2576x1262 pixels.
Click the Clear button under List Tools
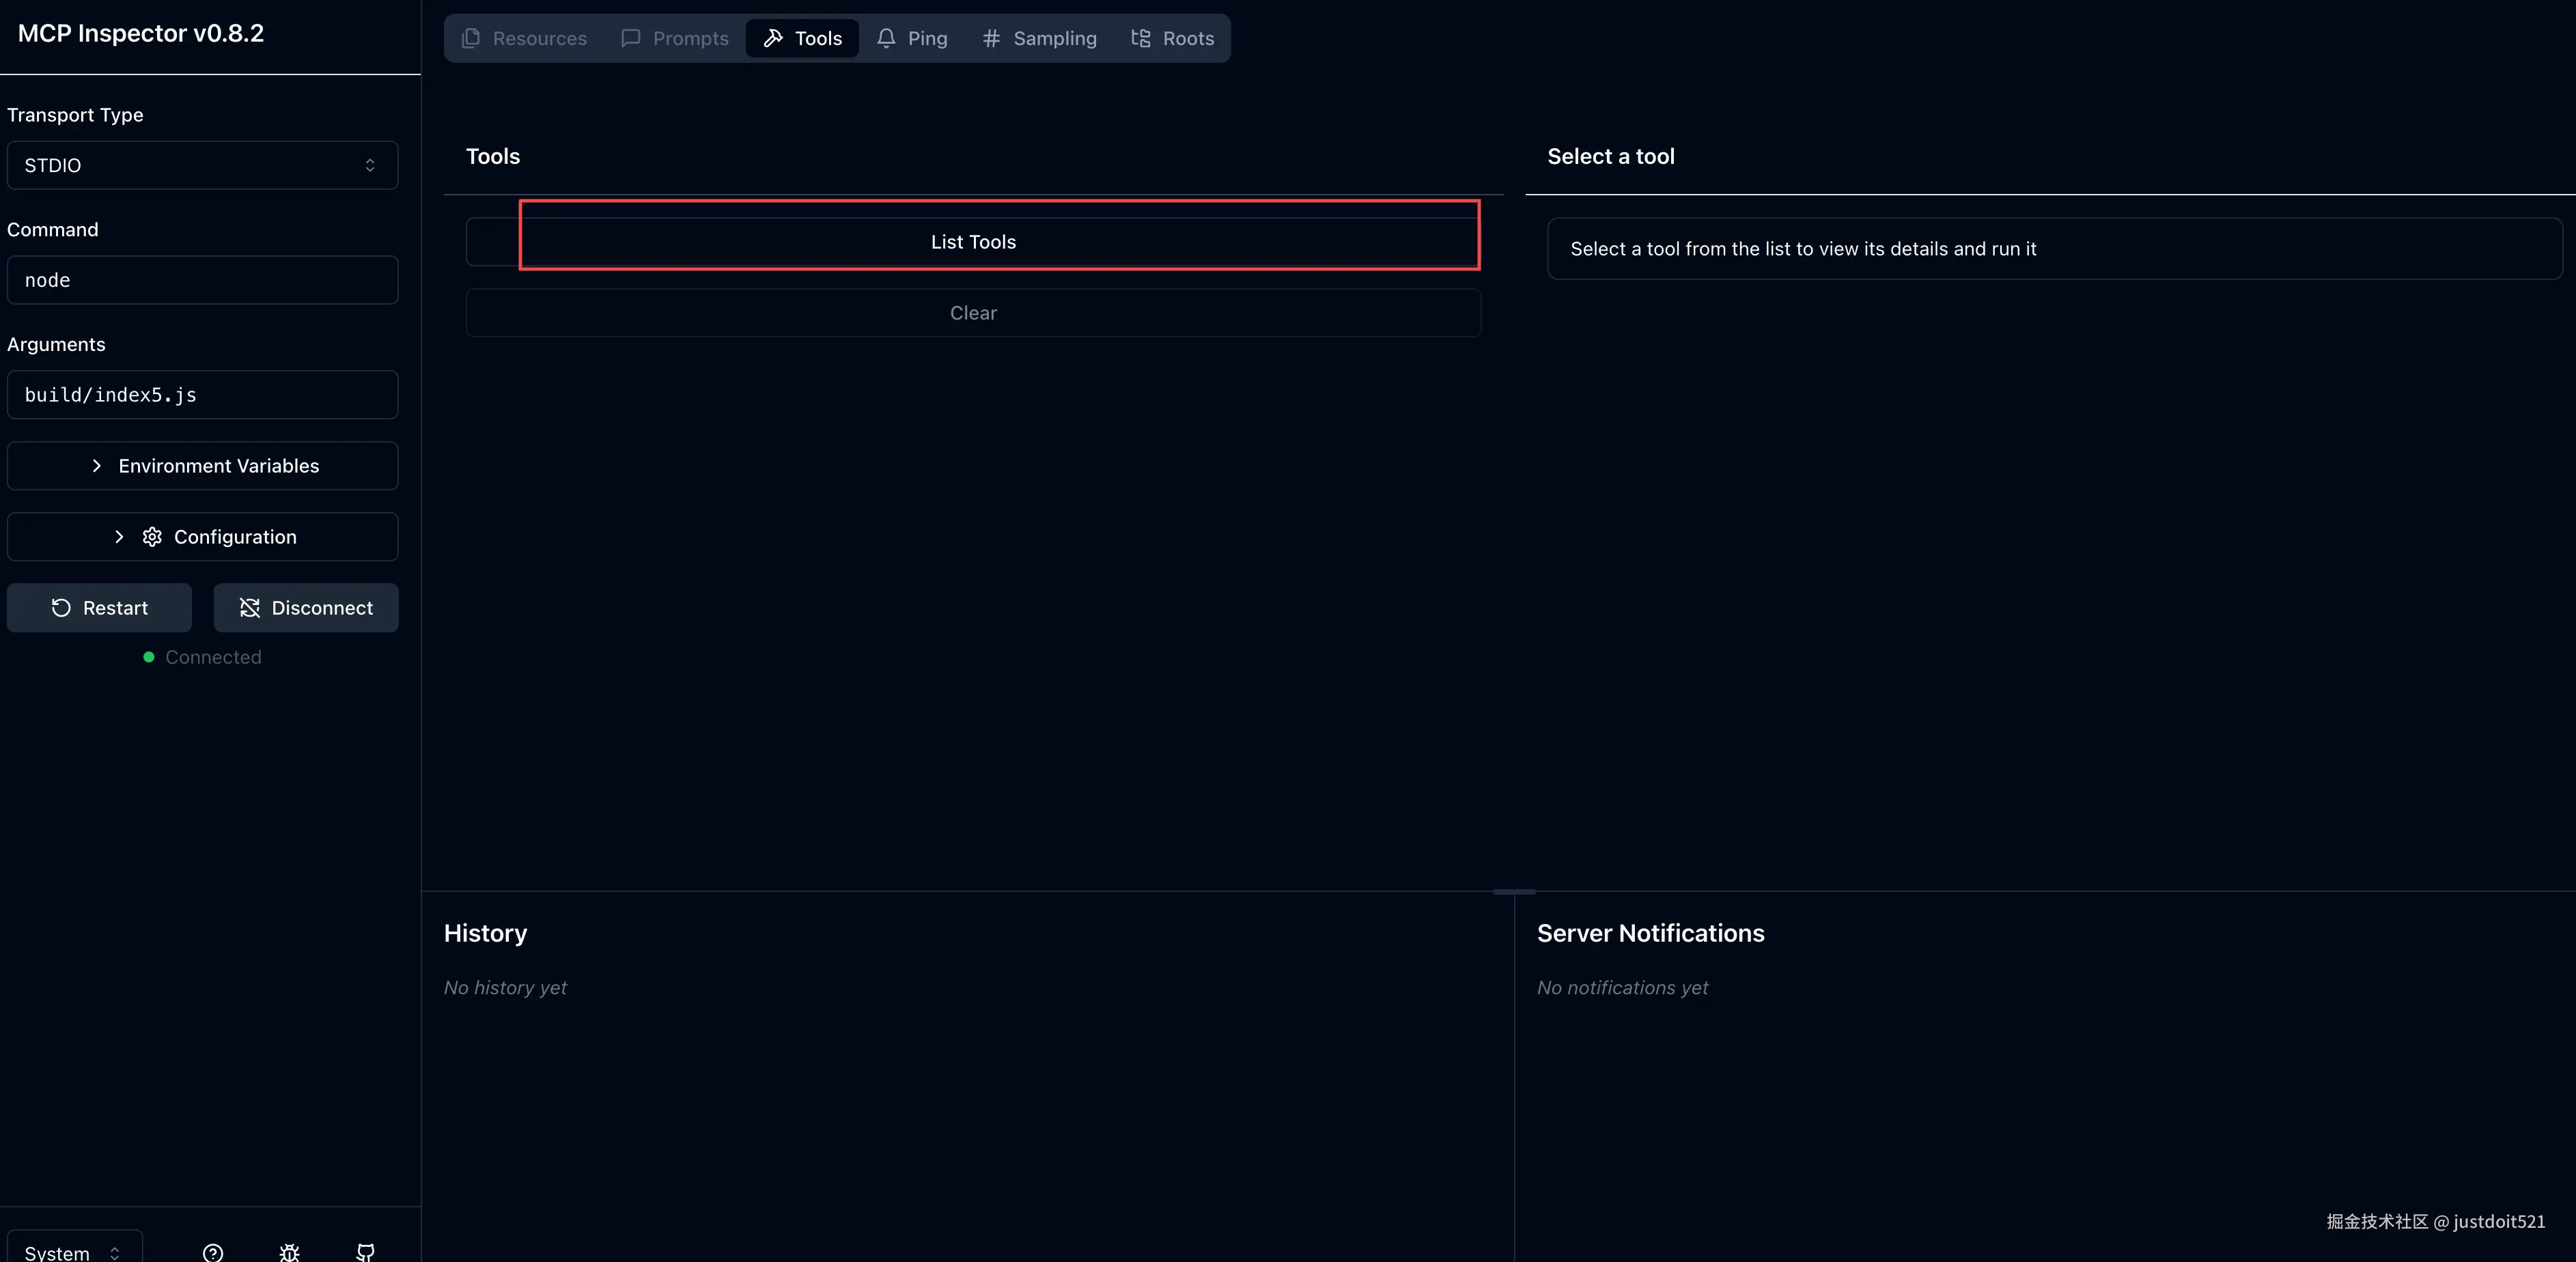coord(973,313)
